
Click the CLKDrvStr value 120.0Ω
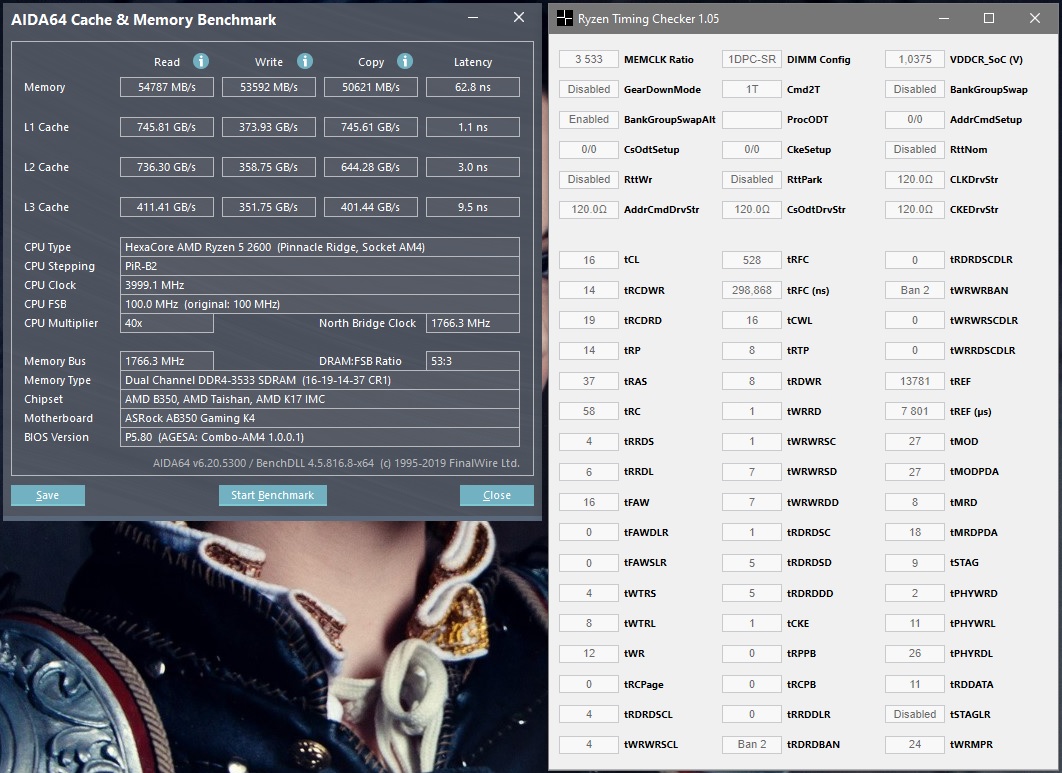914,180
